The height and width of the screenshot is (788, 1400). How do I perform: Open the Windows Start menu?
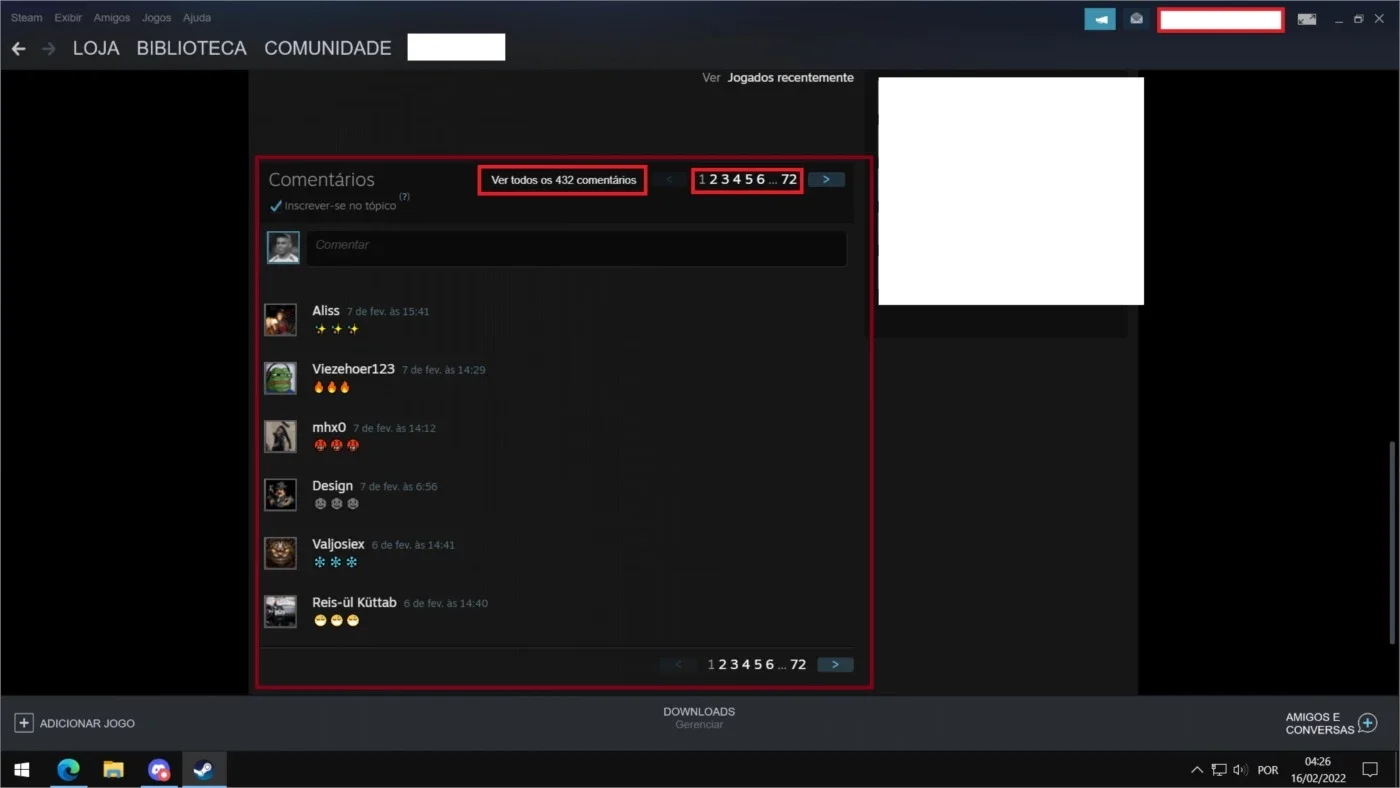(21, 770)
